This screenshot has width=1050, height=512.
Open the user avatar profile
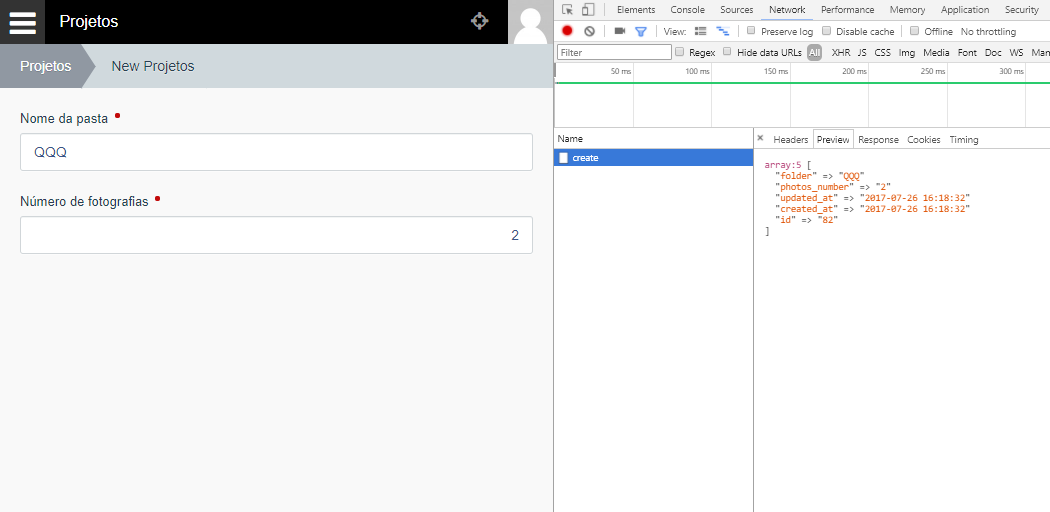[530, 22]
